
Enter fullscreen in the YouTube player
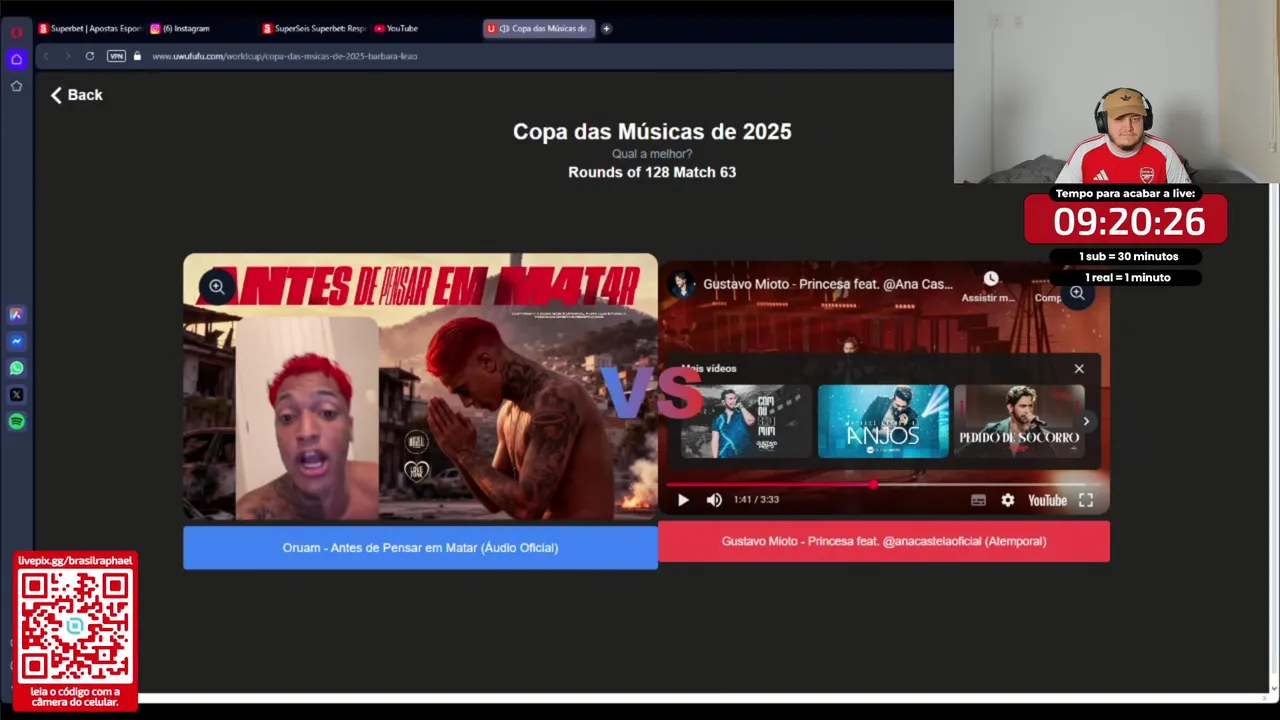(1086, 500)
